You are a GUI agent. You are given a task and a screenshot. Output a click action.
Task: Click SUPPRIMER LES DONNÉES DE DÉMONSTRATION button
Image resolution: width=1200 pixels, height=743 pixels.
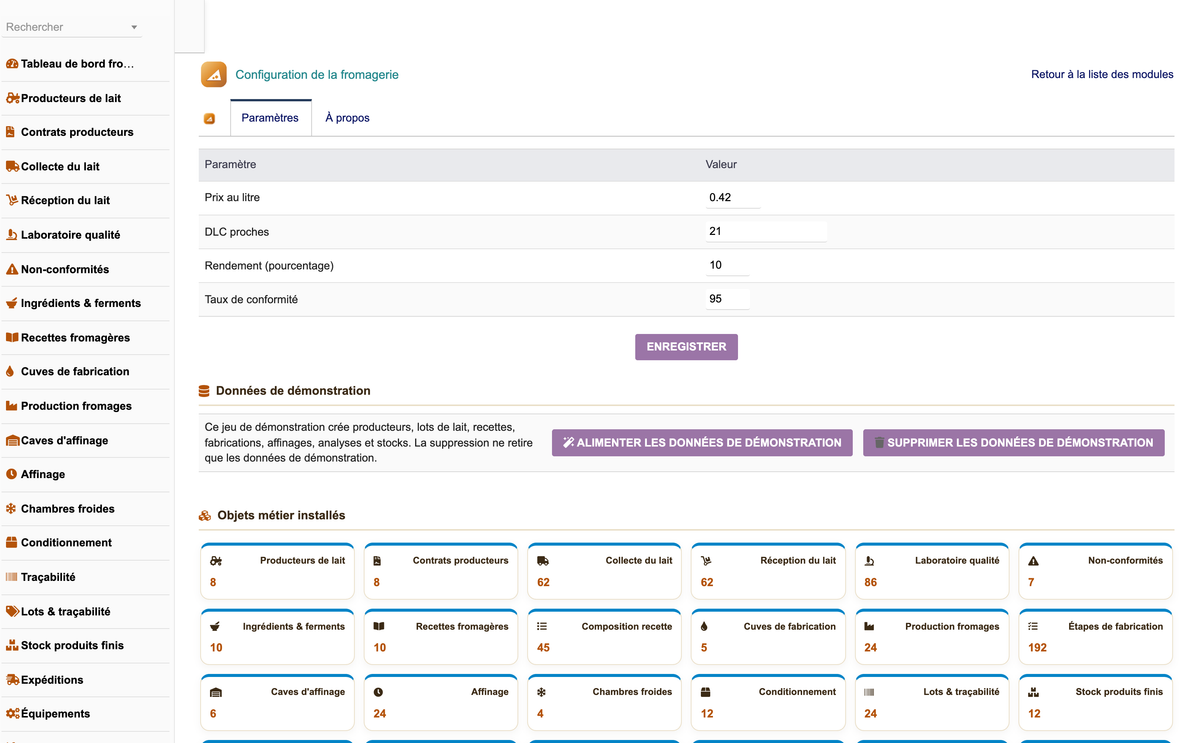pos(1014,443)
